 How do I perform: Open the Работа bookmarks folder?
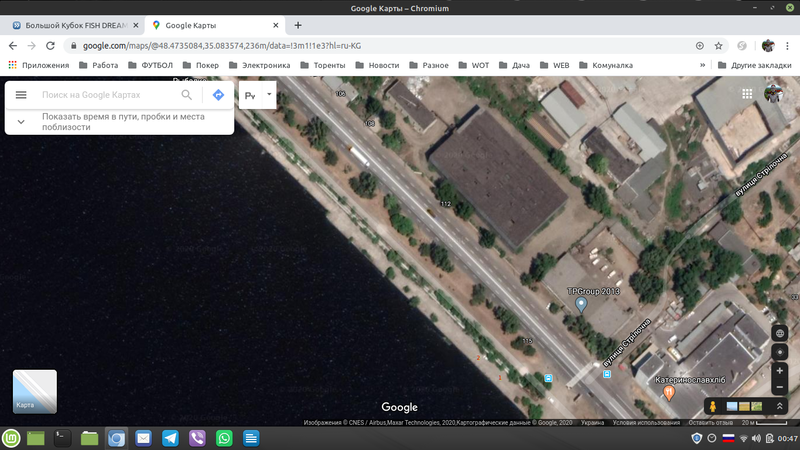click(x=99, y=65)
